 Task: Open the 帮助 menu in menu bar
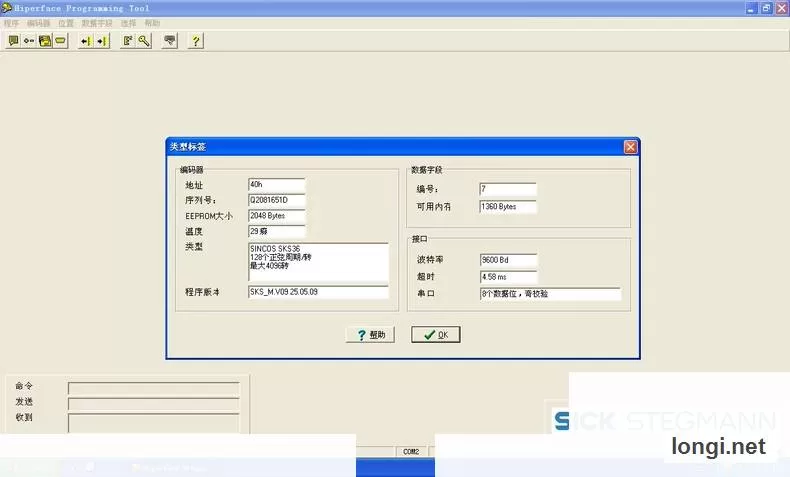(152, 23)
